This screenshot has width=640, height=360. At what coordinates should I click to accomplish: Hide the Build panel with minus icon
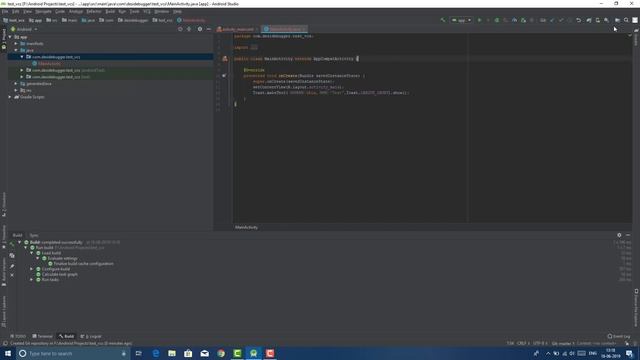[x=628, y=235]
